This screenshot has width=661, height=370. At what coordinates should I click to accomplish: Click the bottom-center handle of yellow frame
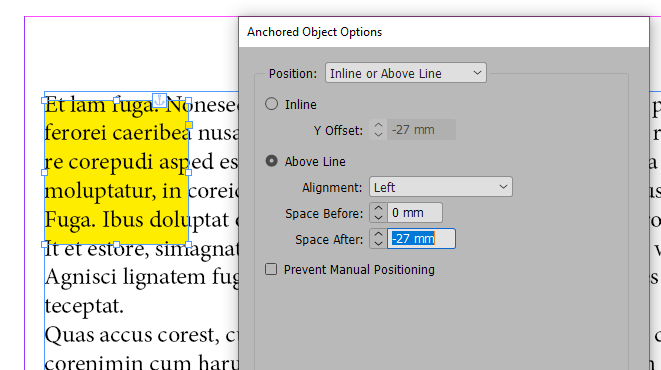click(x=116, y=244)
